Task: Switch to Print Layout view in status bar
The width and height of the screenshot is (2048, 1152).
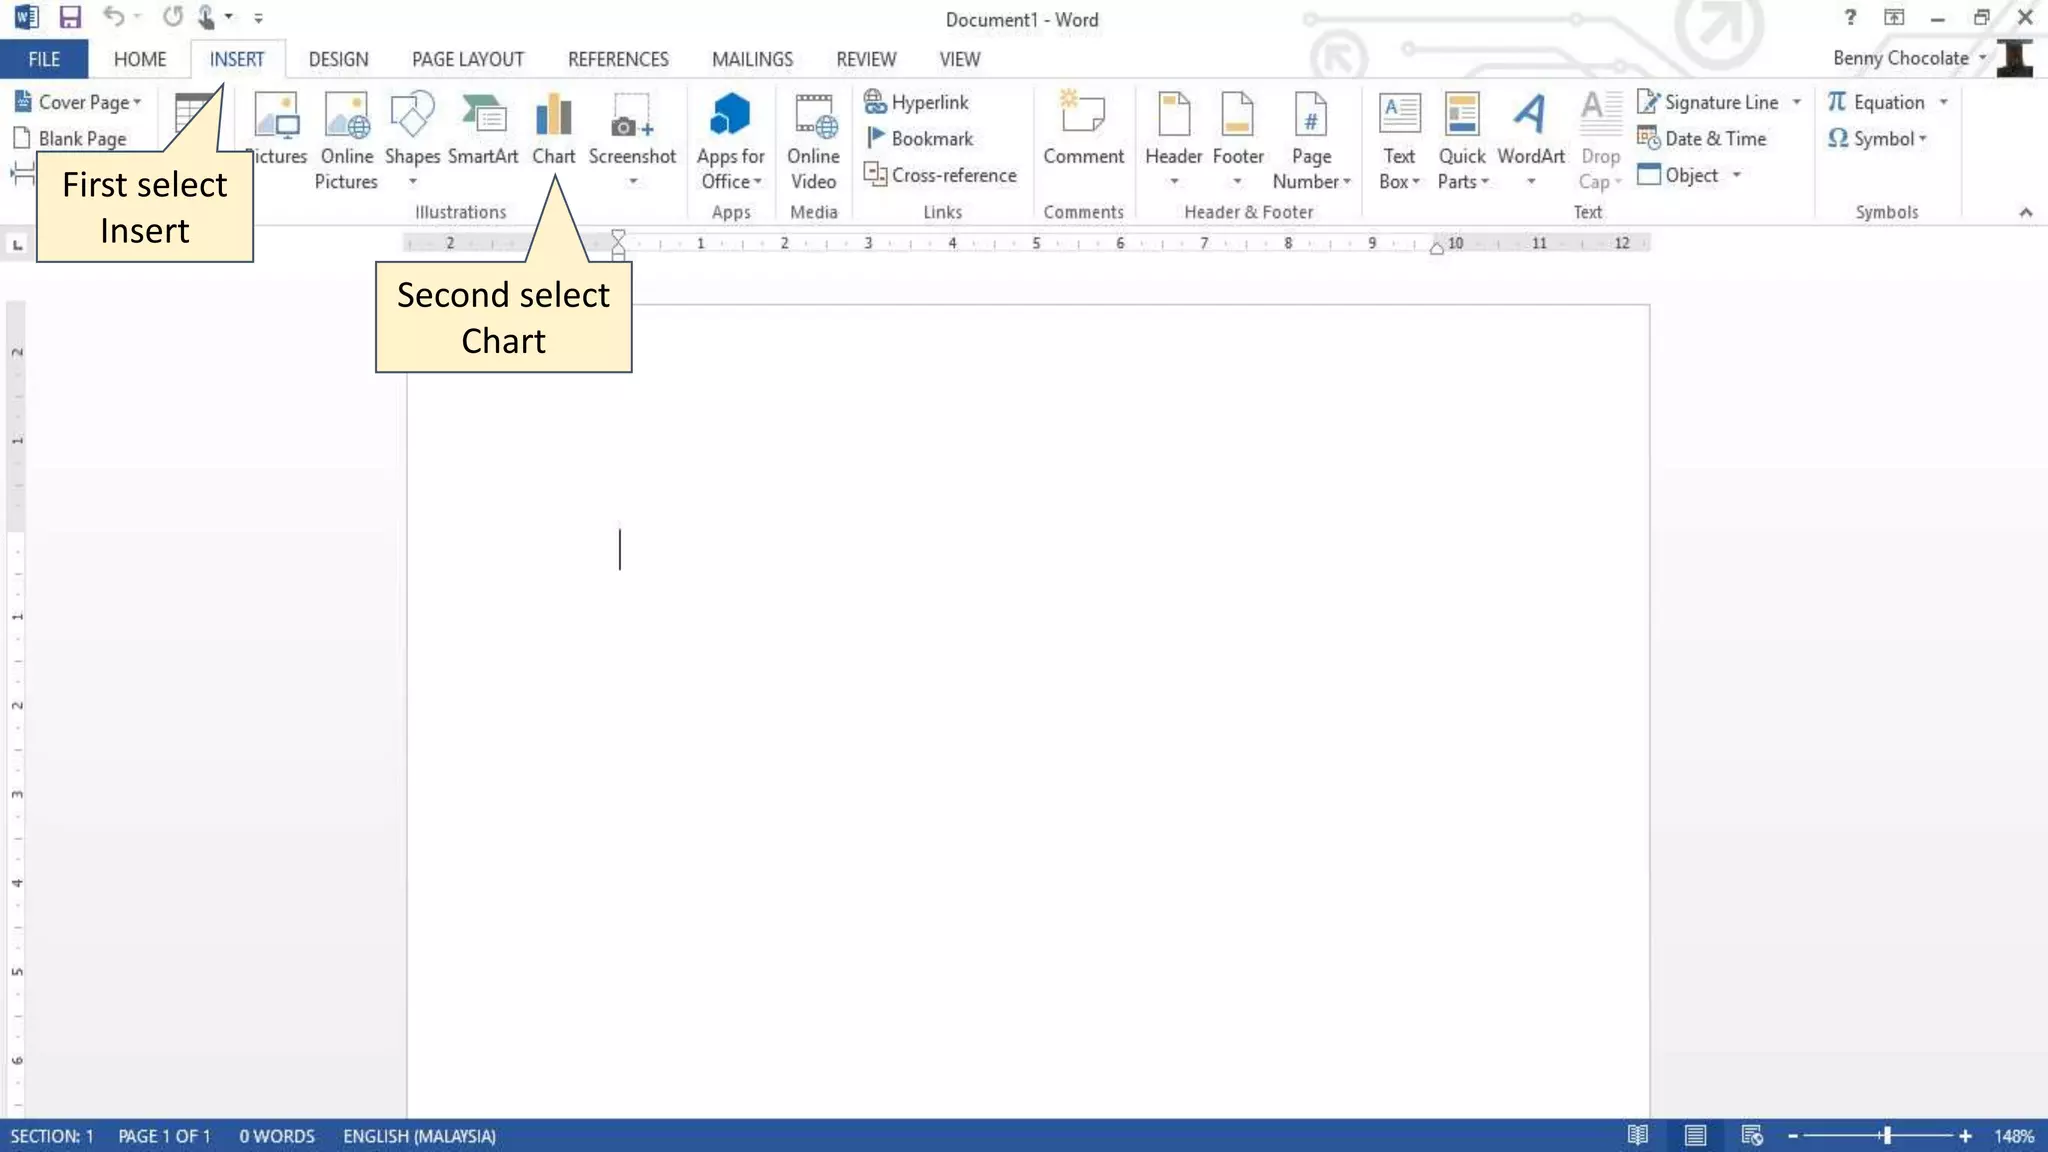Action: 1694,1135
